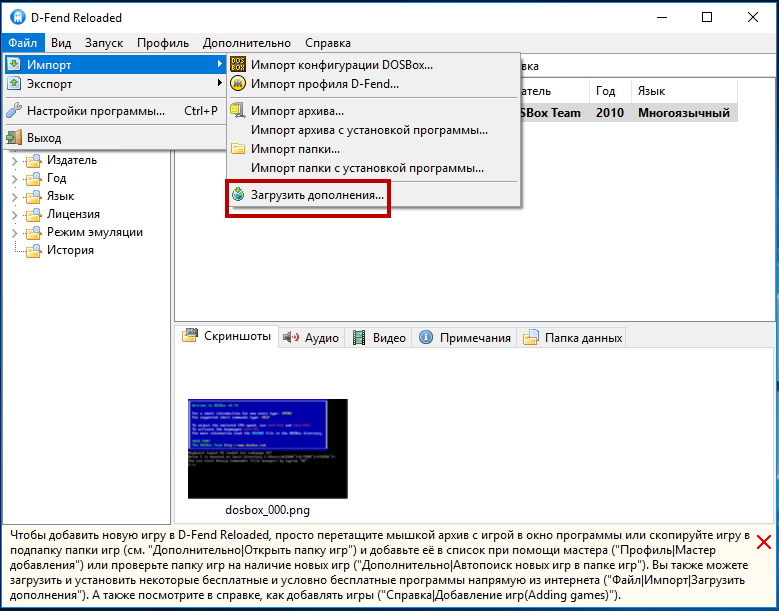Choose Загрузить дополнения…
This screenshot has width=779, height=611.
(x=374, y=195)
